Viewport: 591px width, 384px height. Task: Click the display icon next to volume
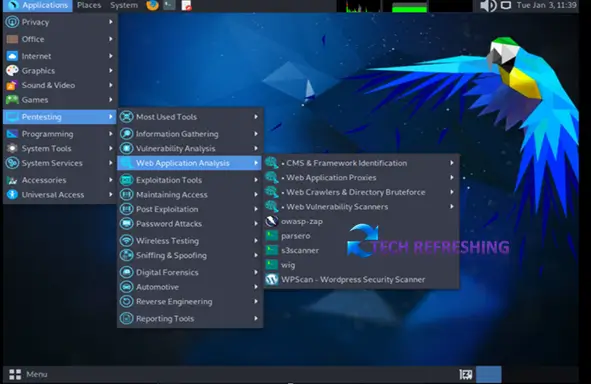coord(505,5)
